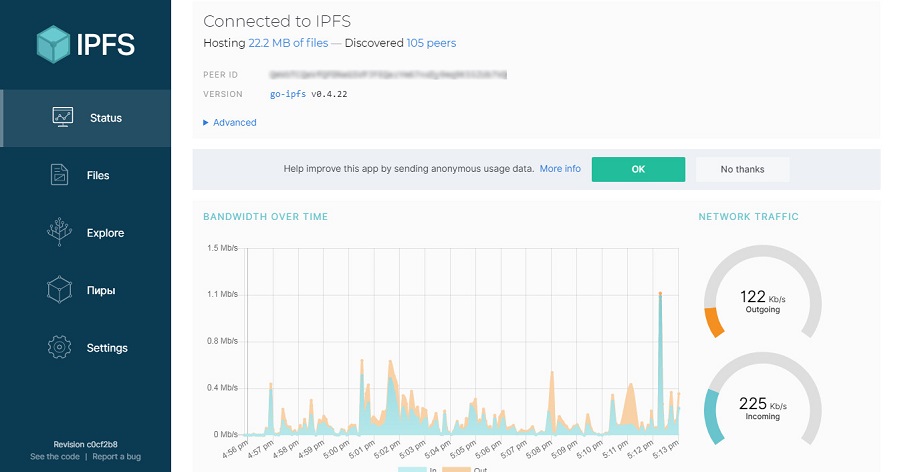This screenshot has width=900, height=472.
Task: Click the 122 Kb/s outgoing value
Action: pos(762,297)
